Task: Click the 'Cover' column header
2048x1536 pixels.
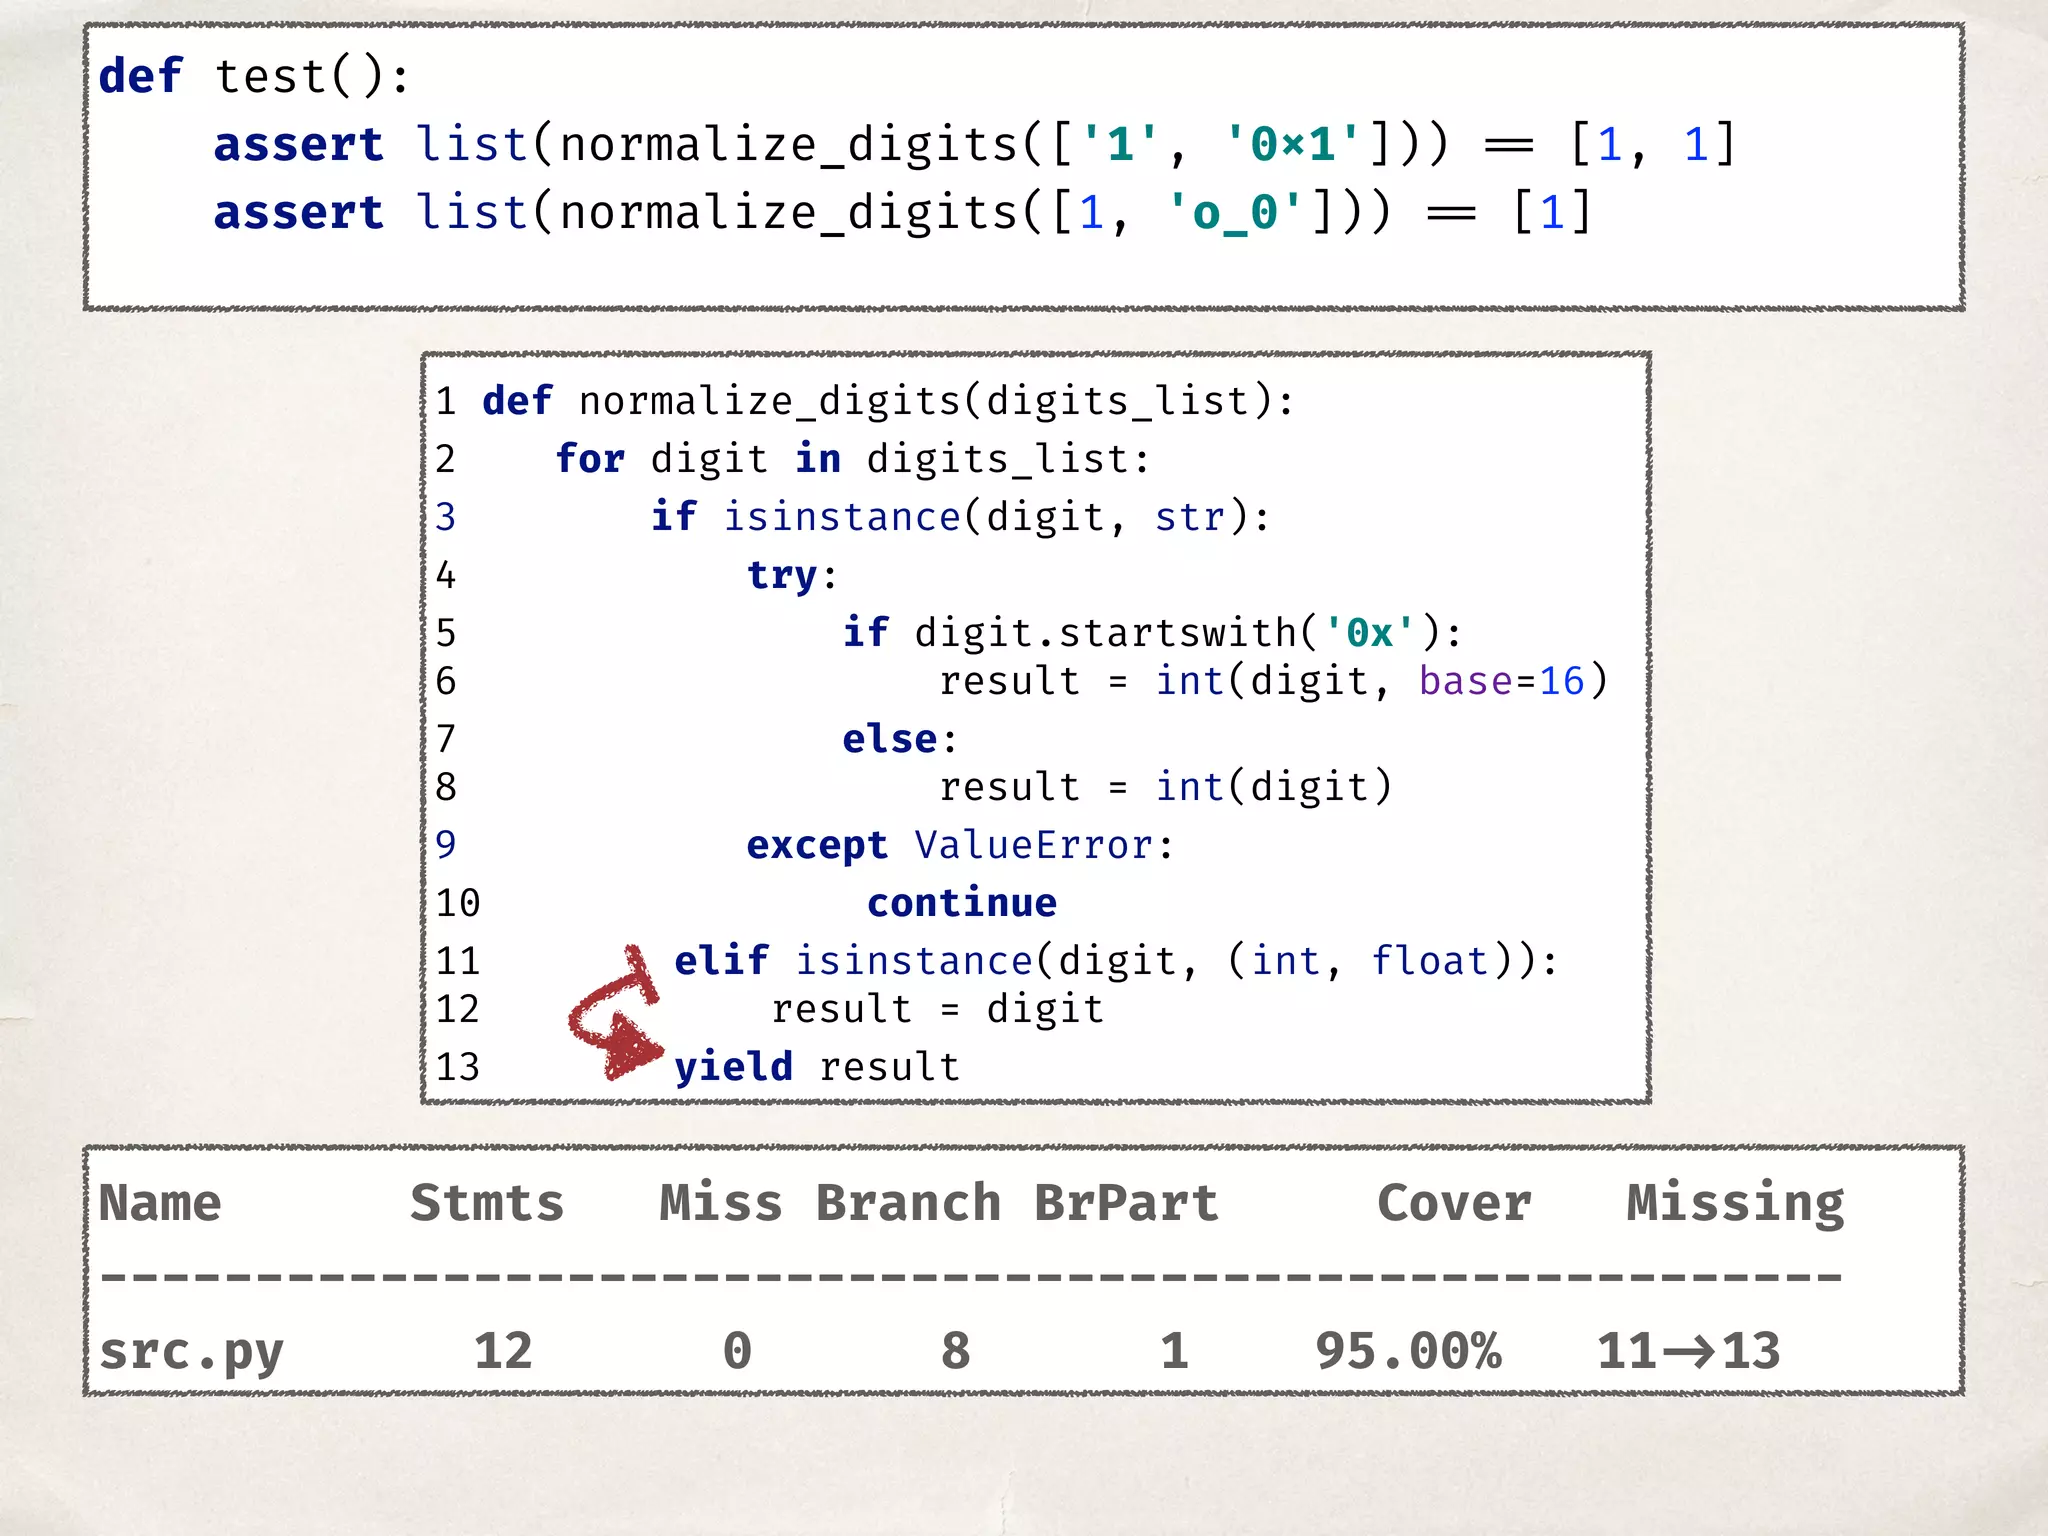Action: click(1454, 1203)
